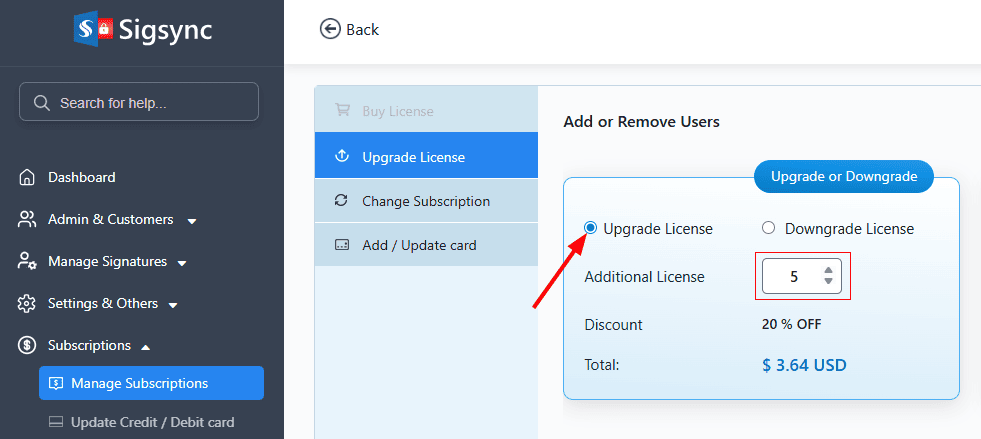The image size is (981, 439).
Task: Expand the Manage Signatures dropdown arrow
Action: coord(182,262)
